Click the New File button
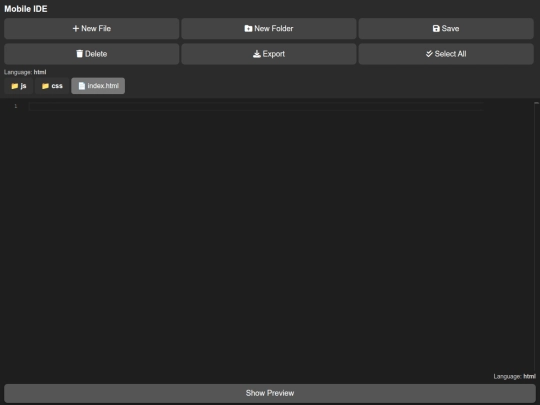This screenshot has height=405, width=540. [x=92, y=29]
